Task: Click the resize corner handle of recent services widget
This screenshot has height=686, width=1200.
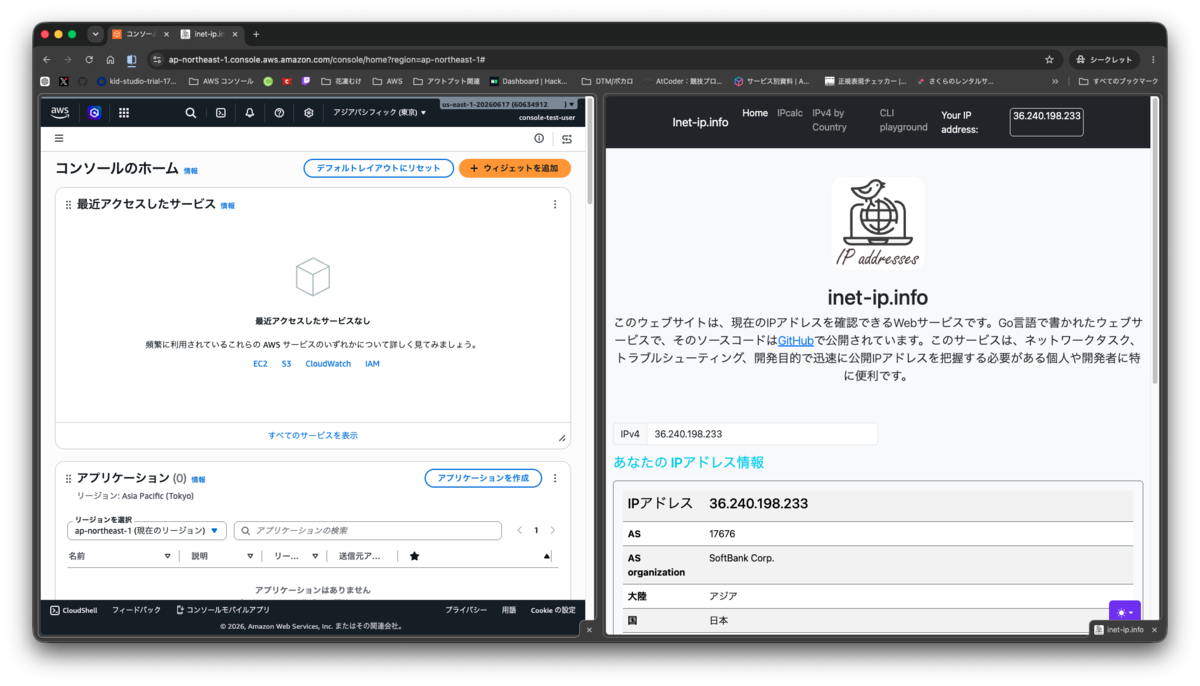Action: pos(561,438)
